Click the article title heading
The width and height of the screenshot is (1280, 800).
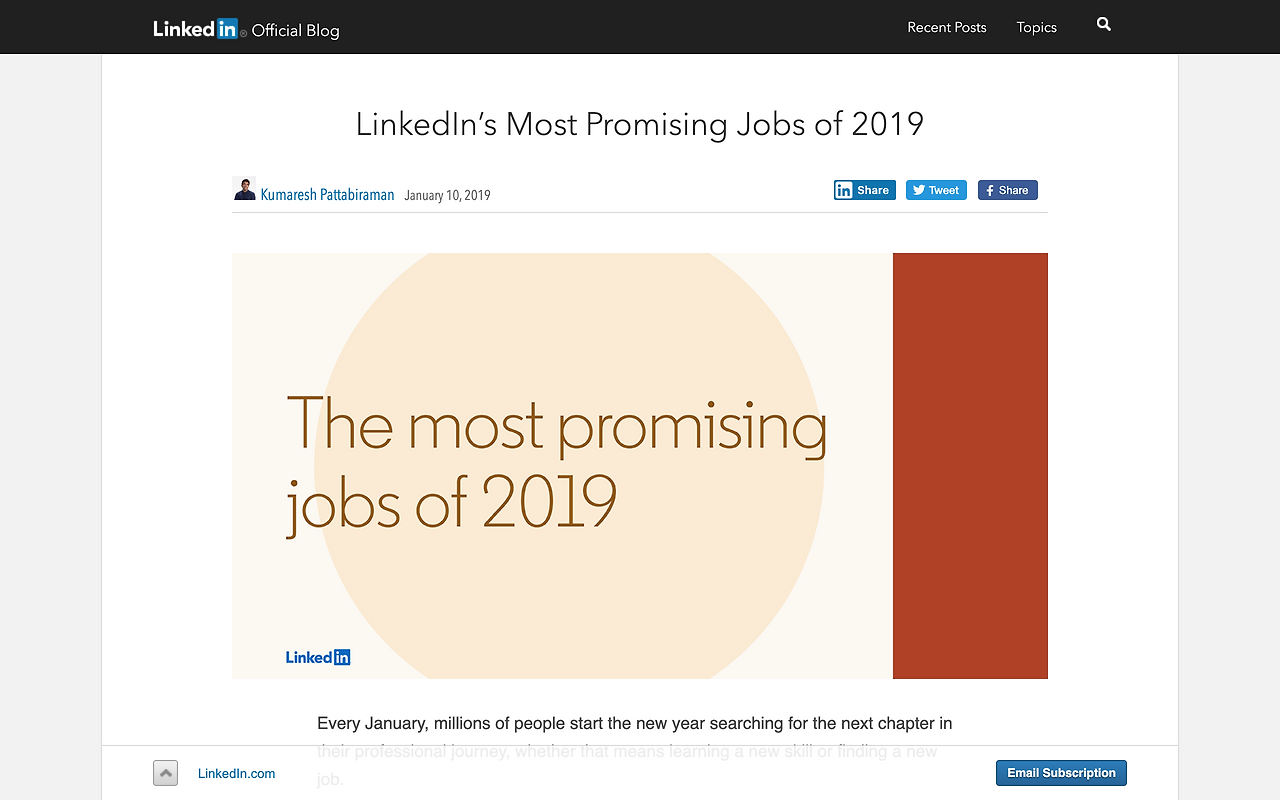(640, 124)
